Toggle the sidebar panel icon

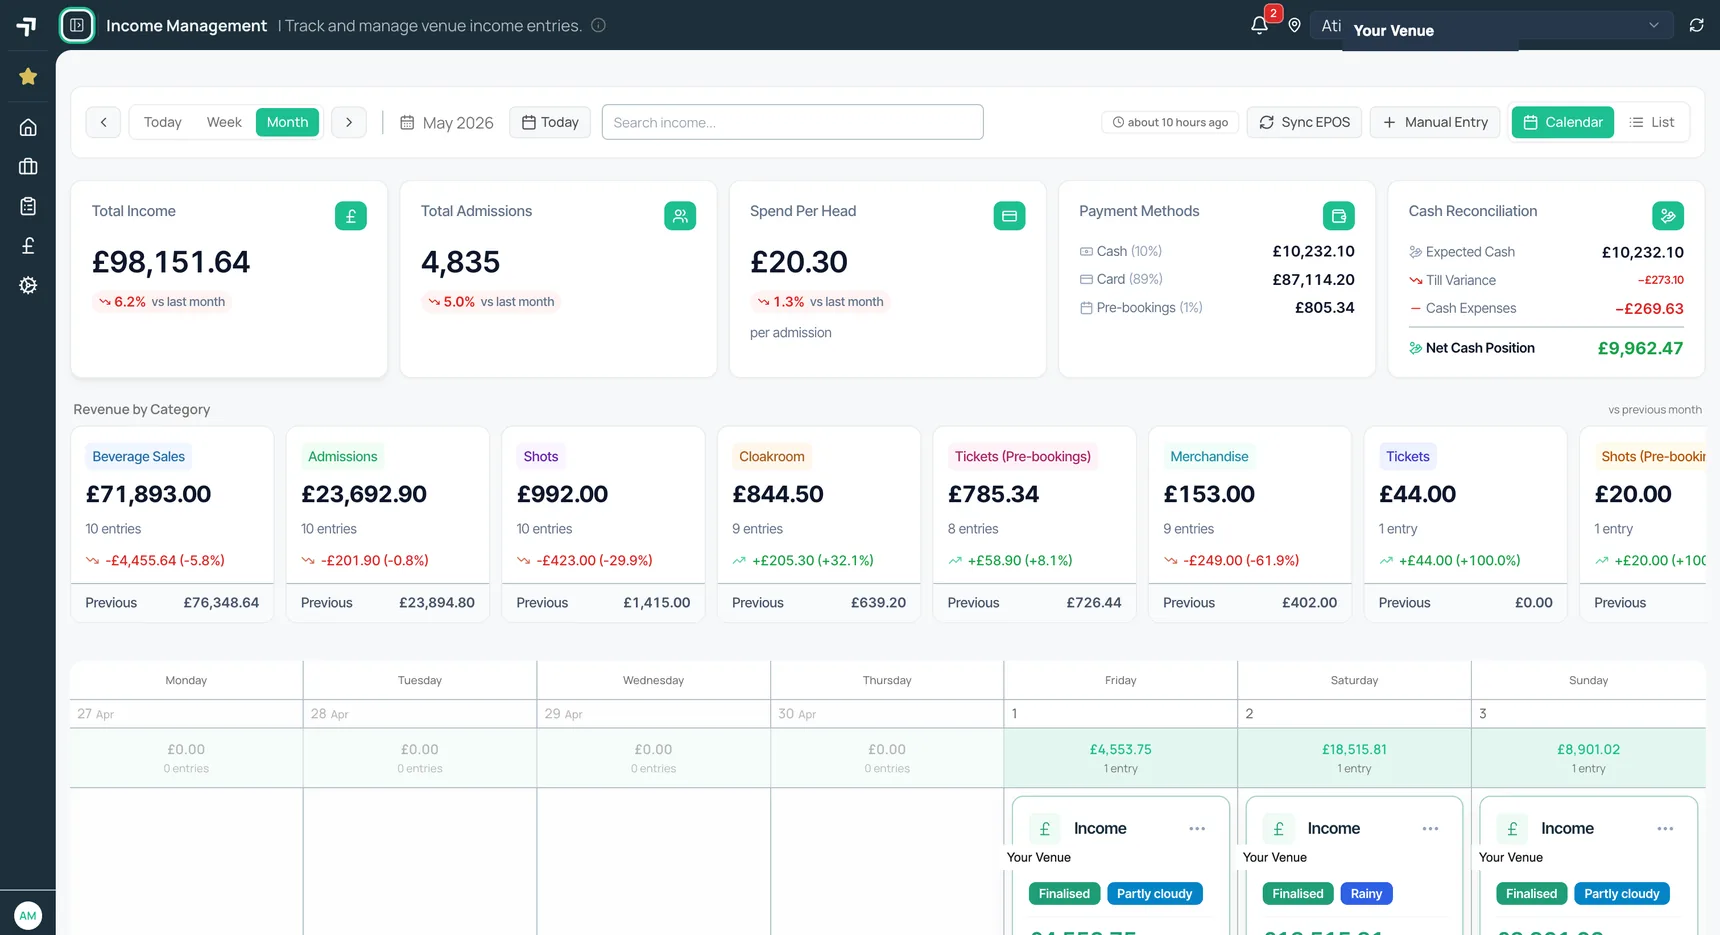[x=77, y=25]
